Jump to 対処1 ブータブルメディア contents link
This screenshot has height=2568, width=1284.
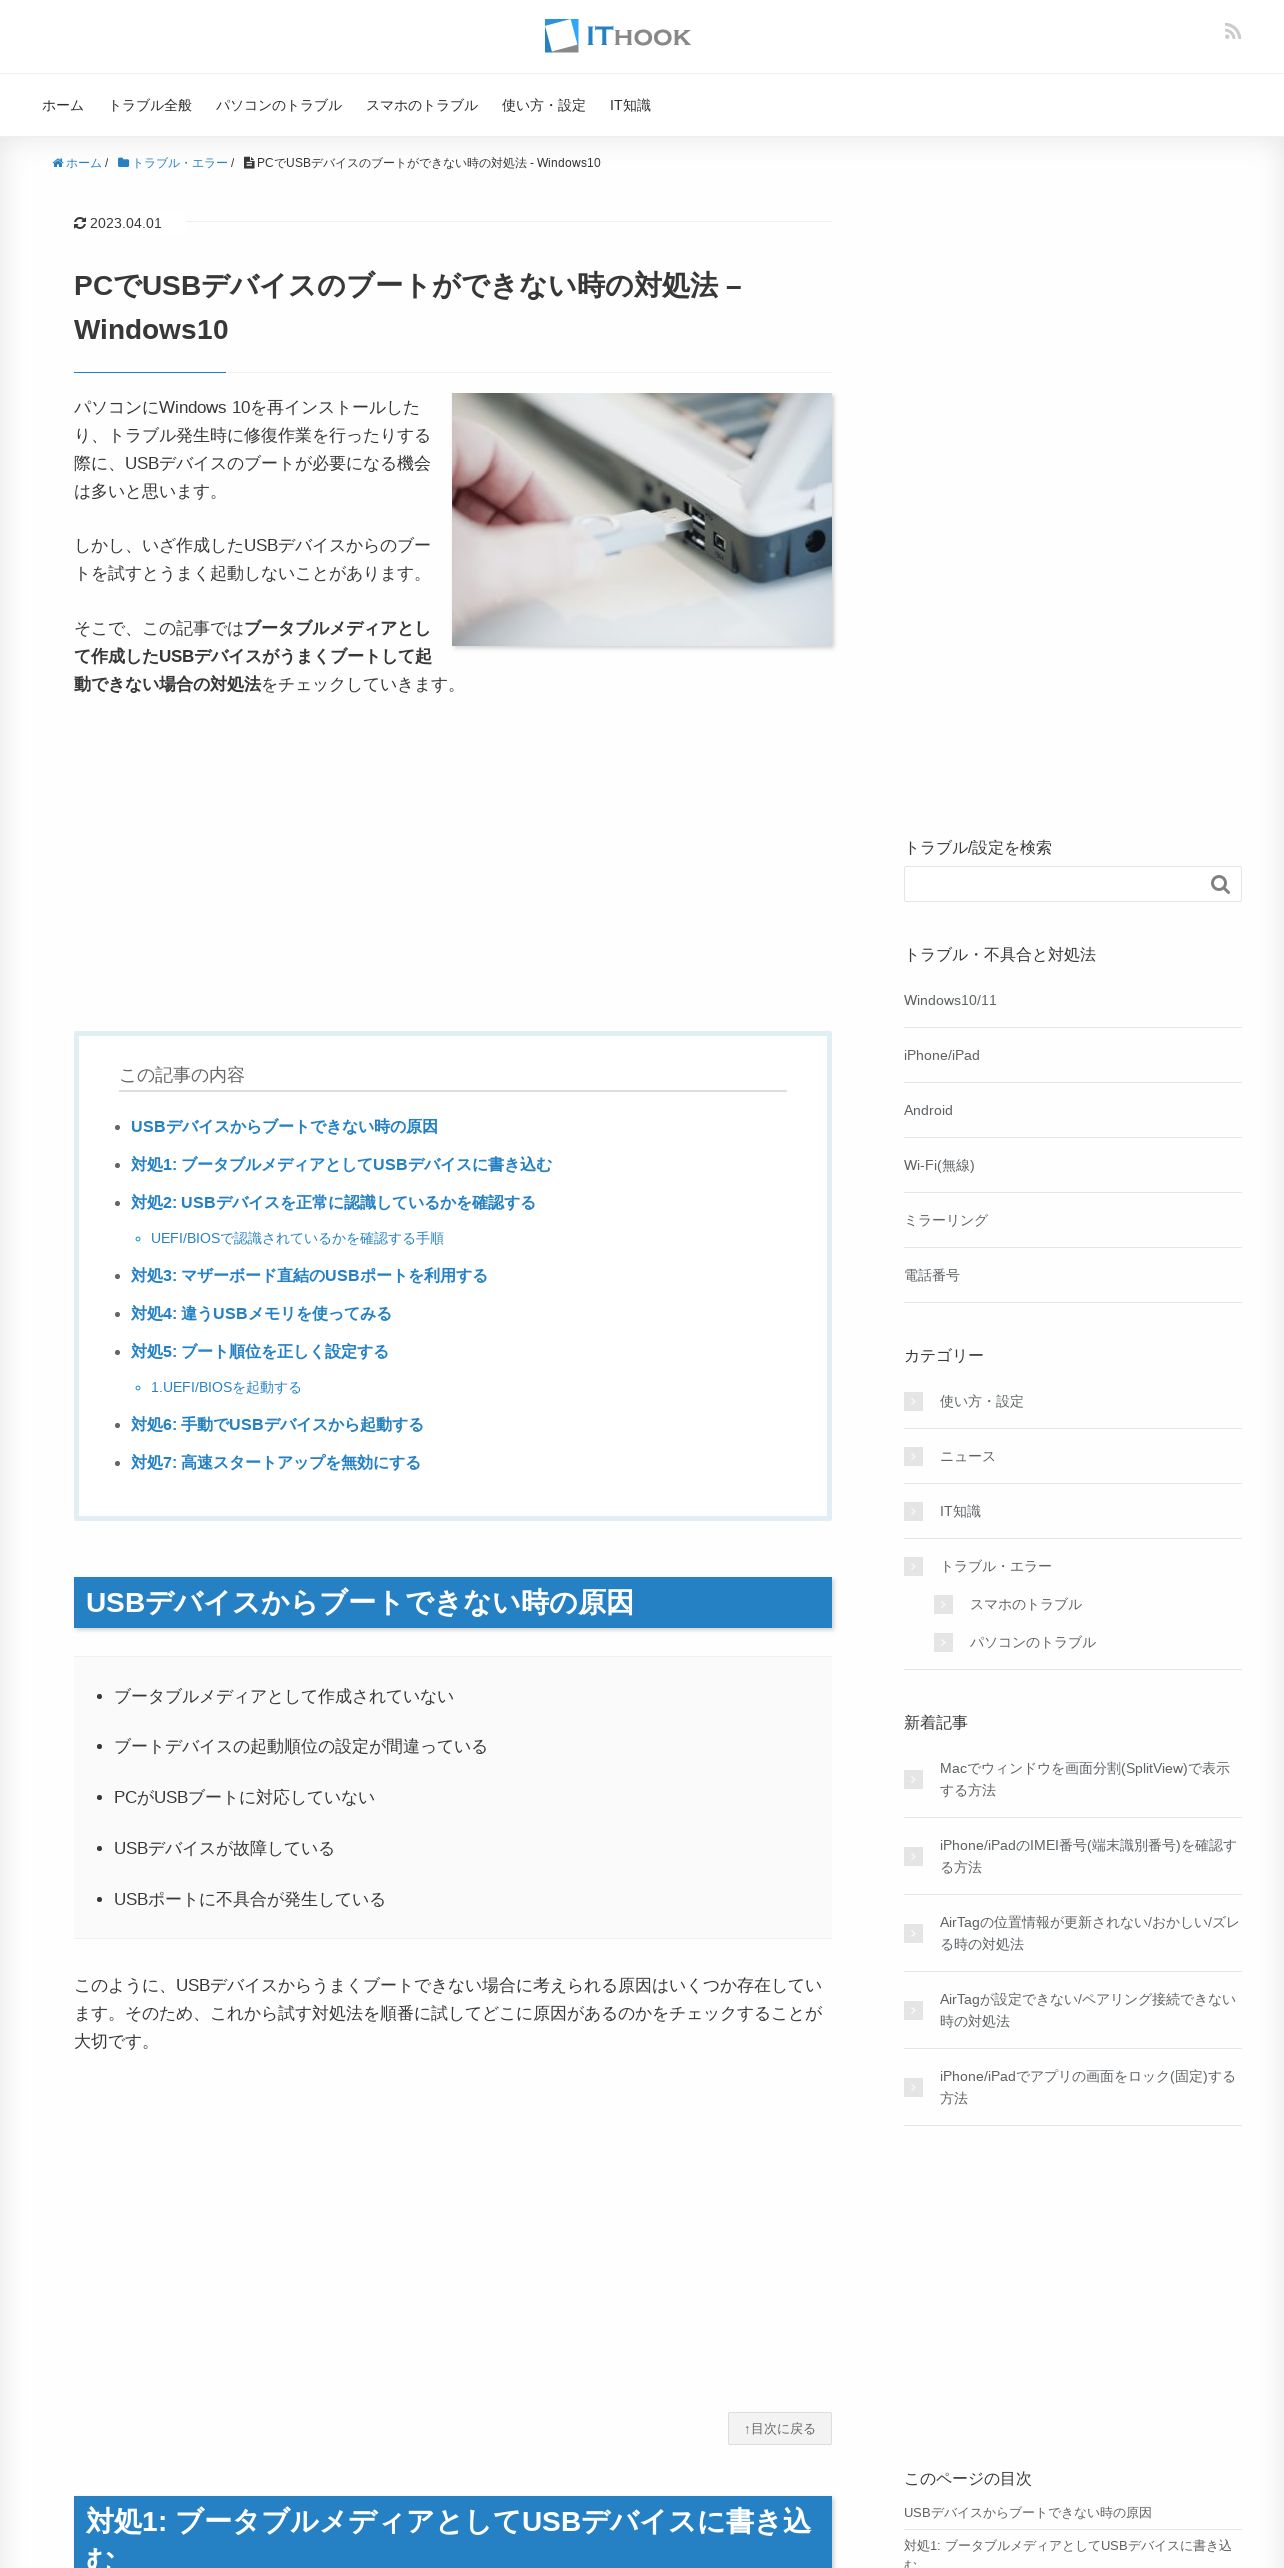point(341,1165)
